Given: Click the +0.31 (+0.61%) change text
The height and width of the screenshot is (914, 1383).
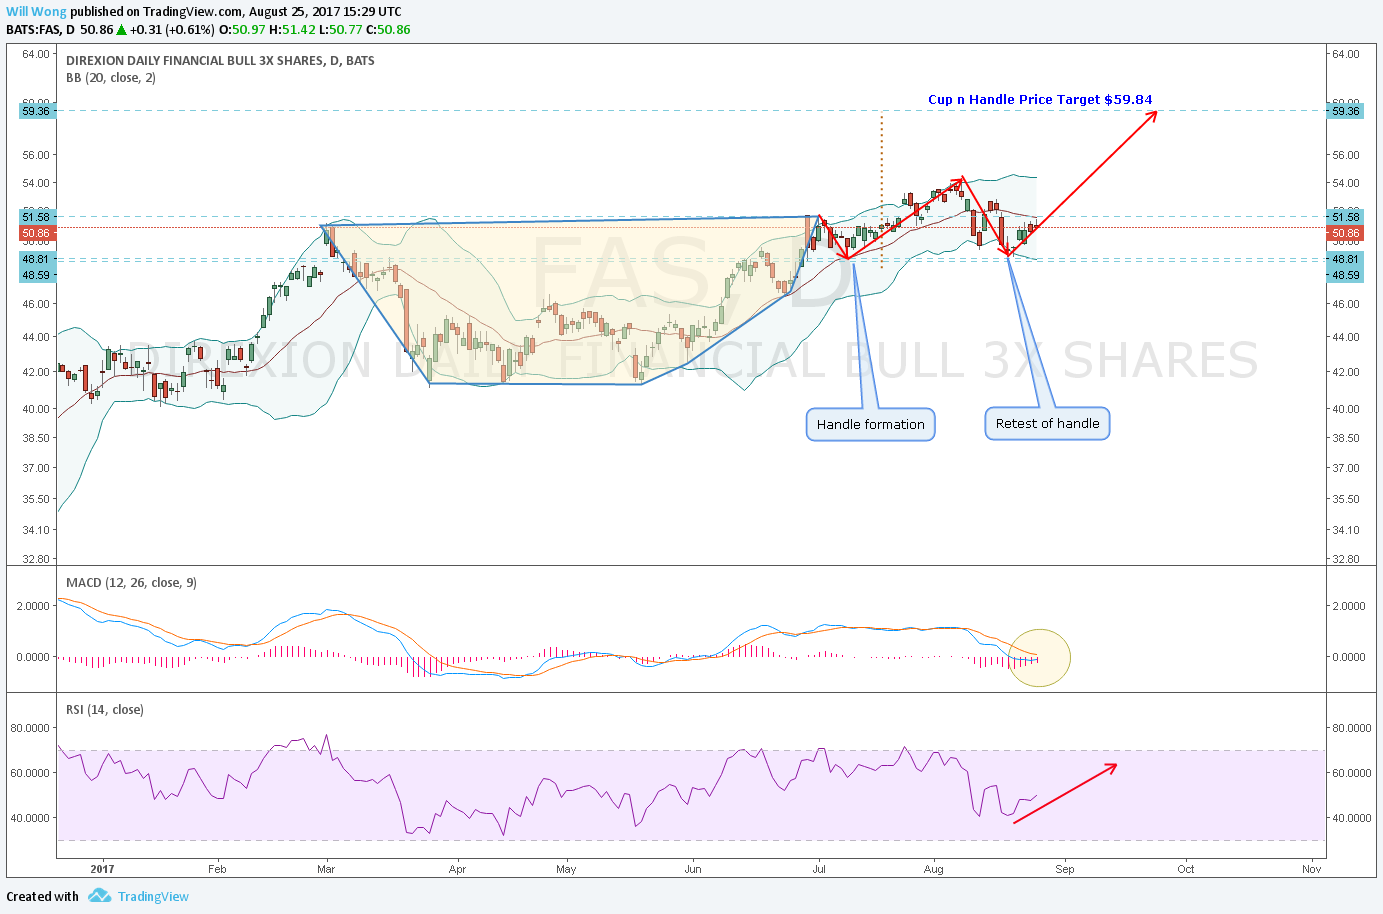Looking at the screenshot, I should tap(172, 30).
